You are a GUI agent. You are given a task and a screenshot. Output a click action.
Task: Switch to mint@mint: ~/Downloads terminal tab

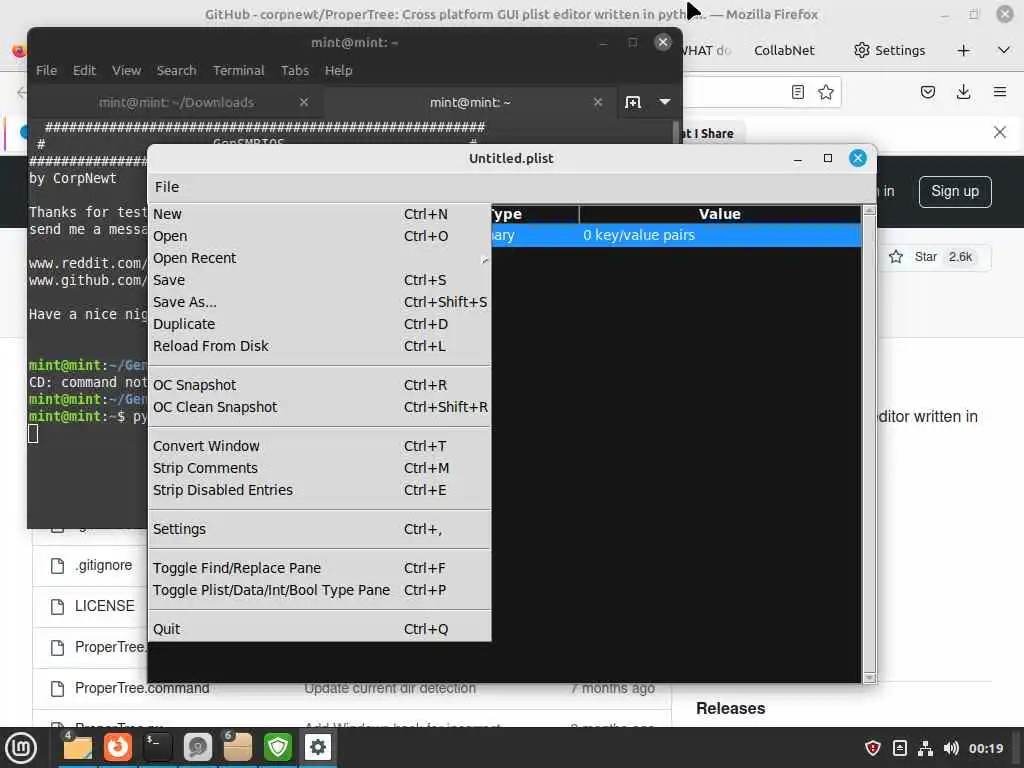coord(176,103)
